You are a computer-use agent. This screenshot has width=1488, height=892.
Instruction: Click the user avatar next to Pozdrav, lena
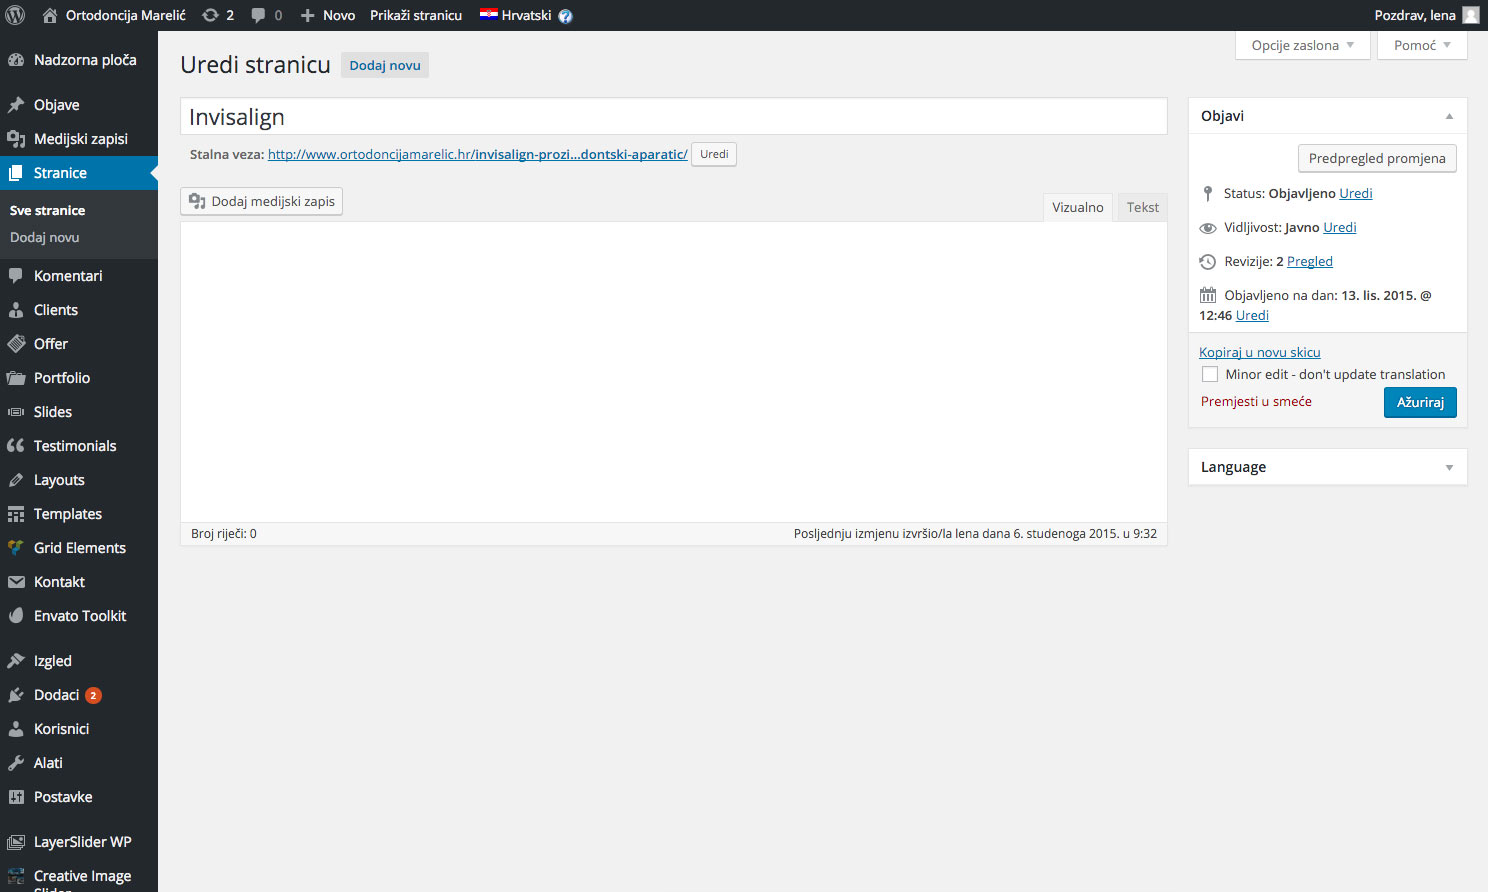click(x=1470, y=15)
